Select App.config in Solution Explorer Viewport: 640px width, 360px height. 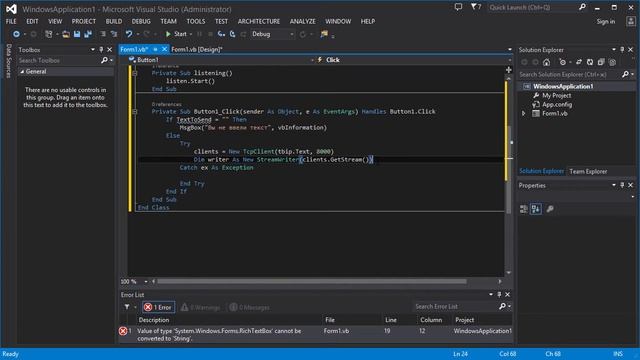click(x=557, y=104)
